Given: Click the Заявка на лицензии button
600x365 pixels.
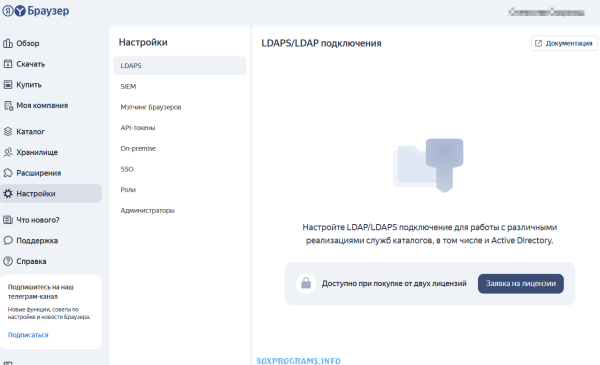Looking at the screenshot, I should tap(520, 284).
